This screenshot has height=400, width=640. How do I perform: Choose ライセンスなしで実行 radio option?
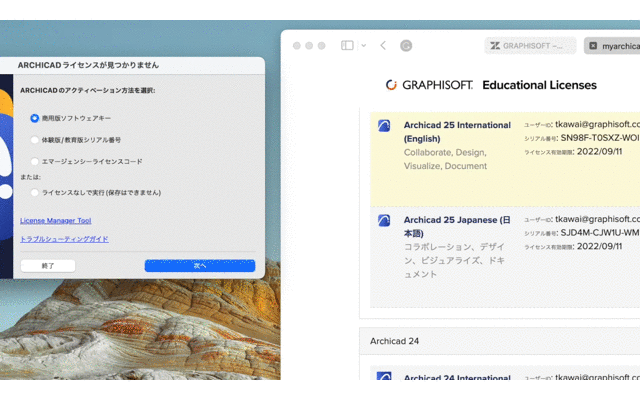[x=35, y=193]
